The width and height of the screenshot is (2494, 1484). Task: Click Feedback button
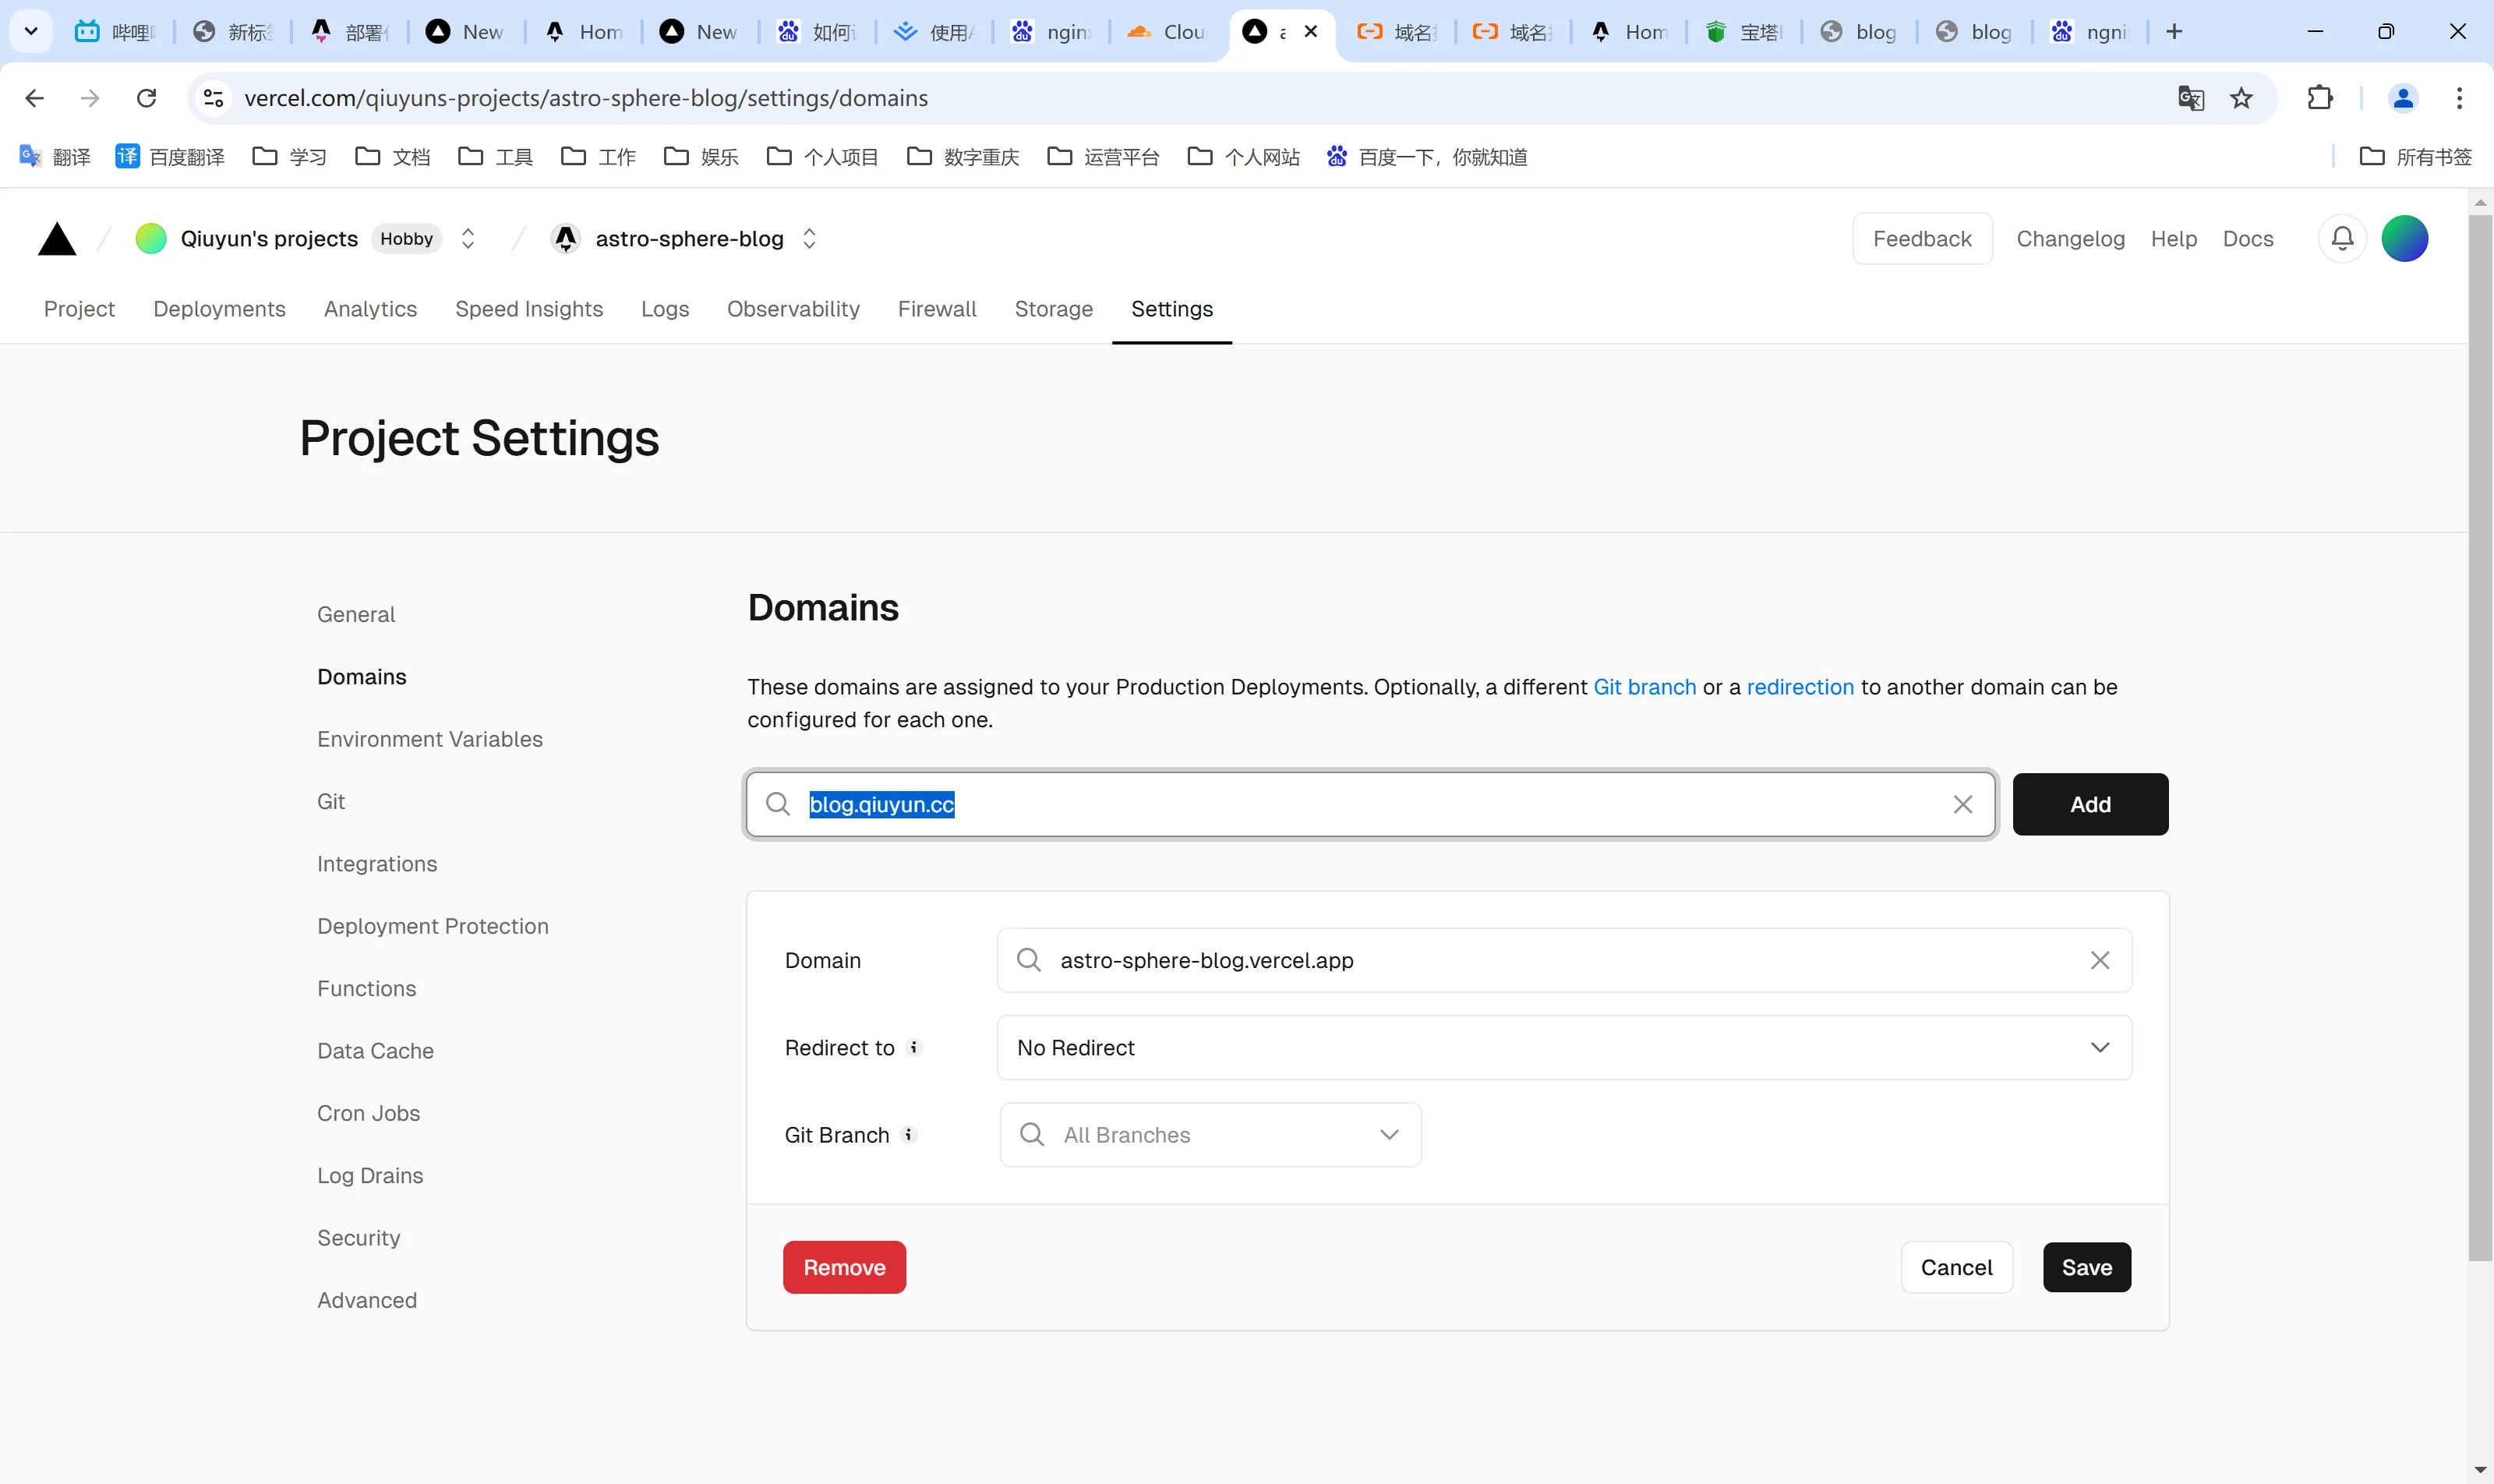1922,239
